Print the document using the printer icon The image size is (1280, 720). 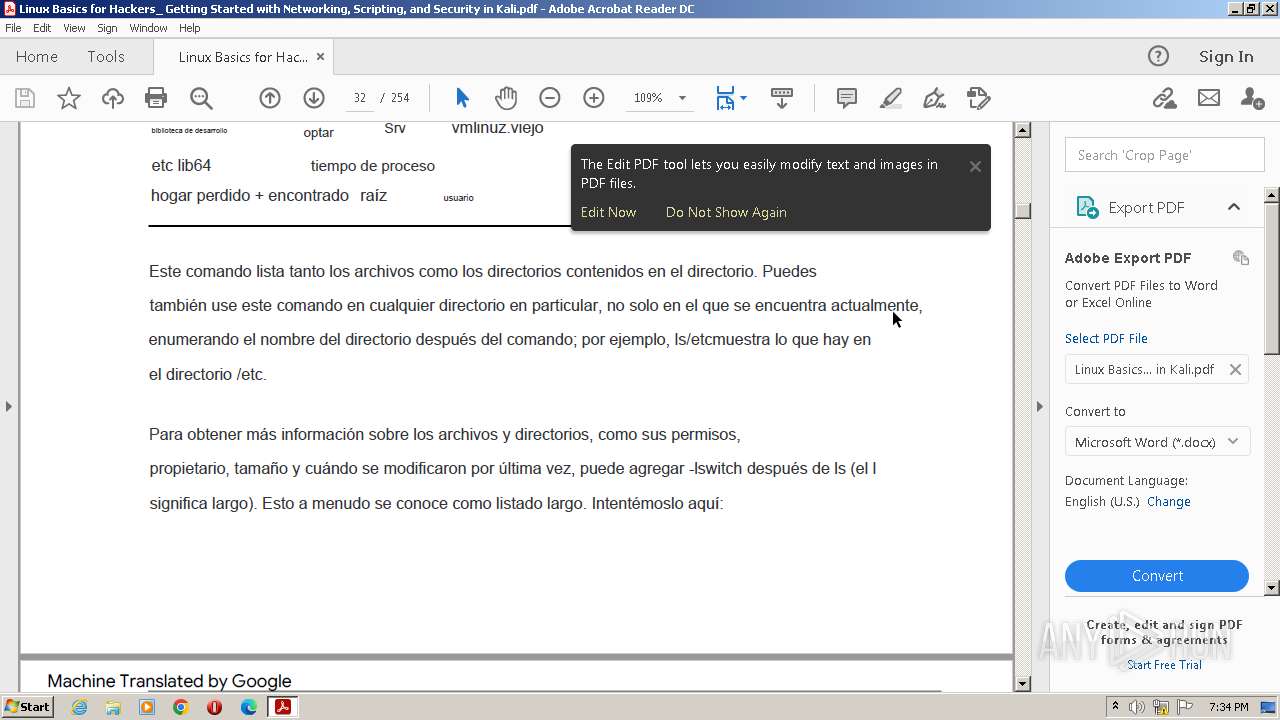(156, 98)
